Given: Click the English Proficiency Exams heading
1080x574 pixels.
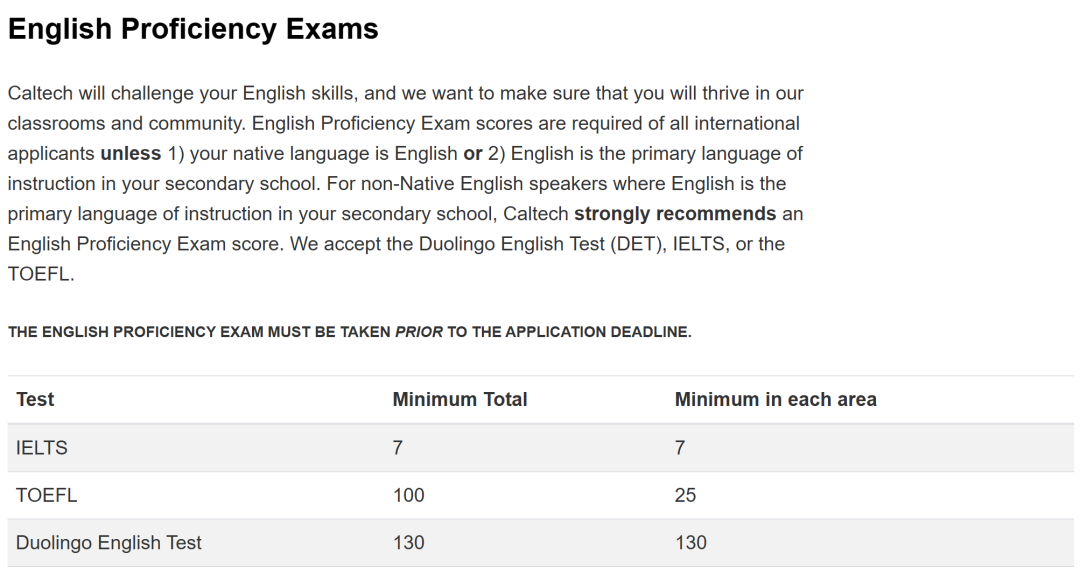Looking at the screenshot, I should coord(193,30).
